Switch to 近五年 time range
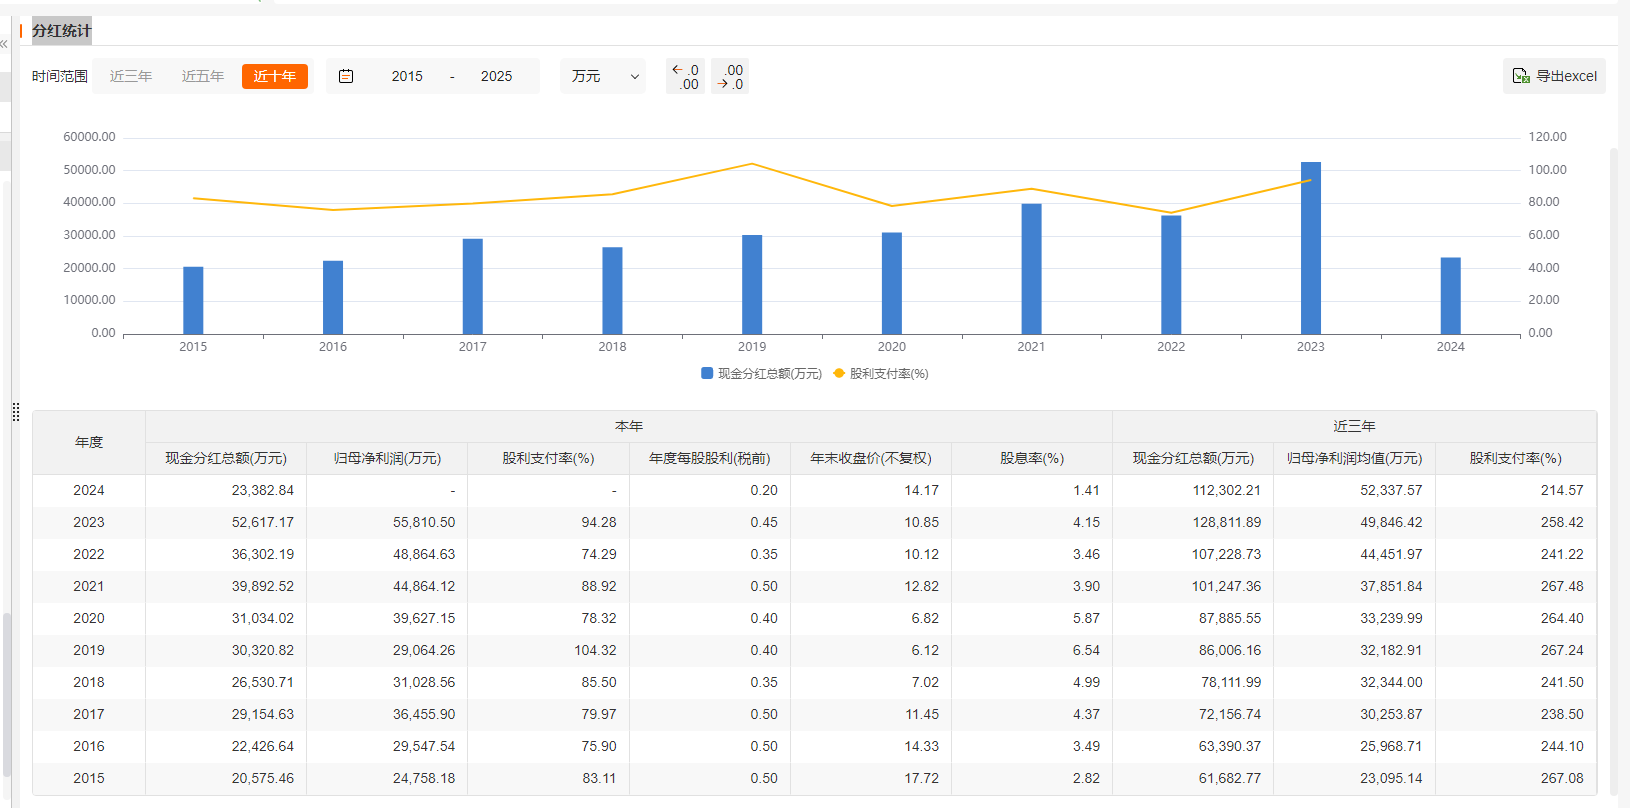The image size is (1630, 808). pos(203,76)
